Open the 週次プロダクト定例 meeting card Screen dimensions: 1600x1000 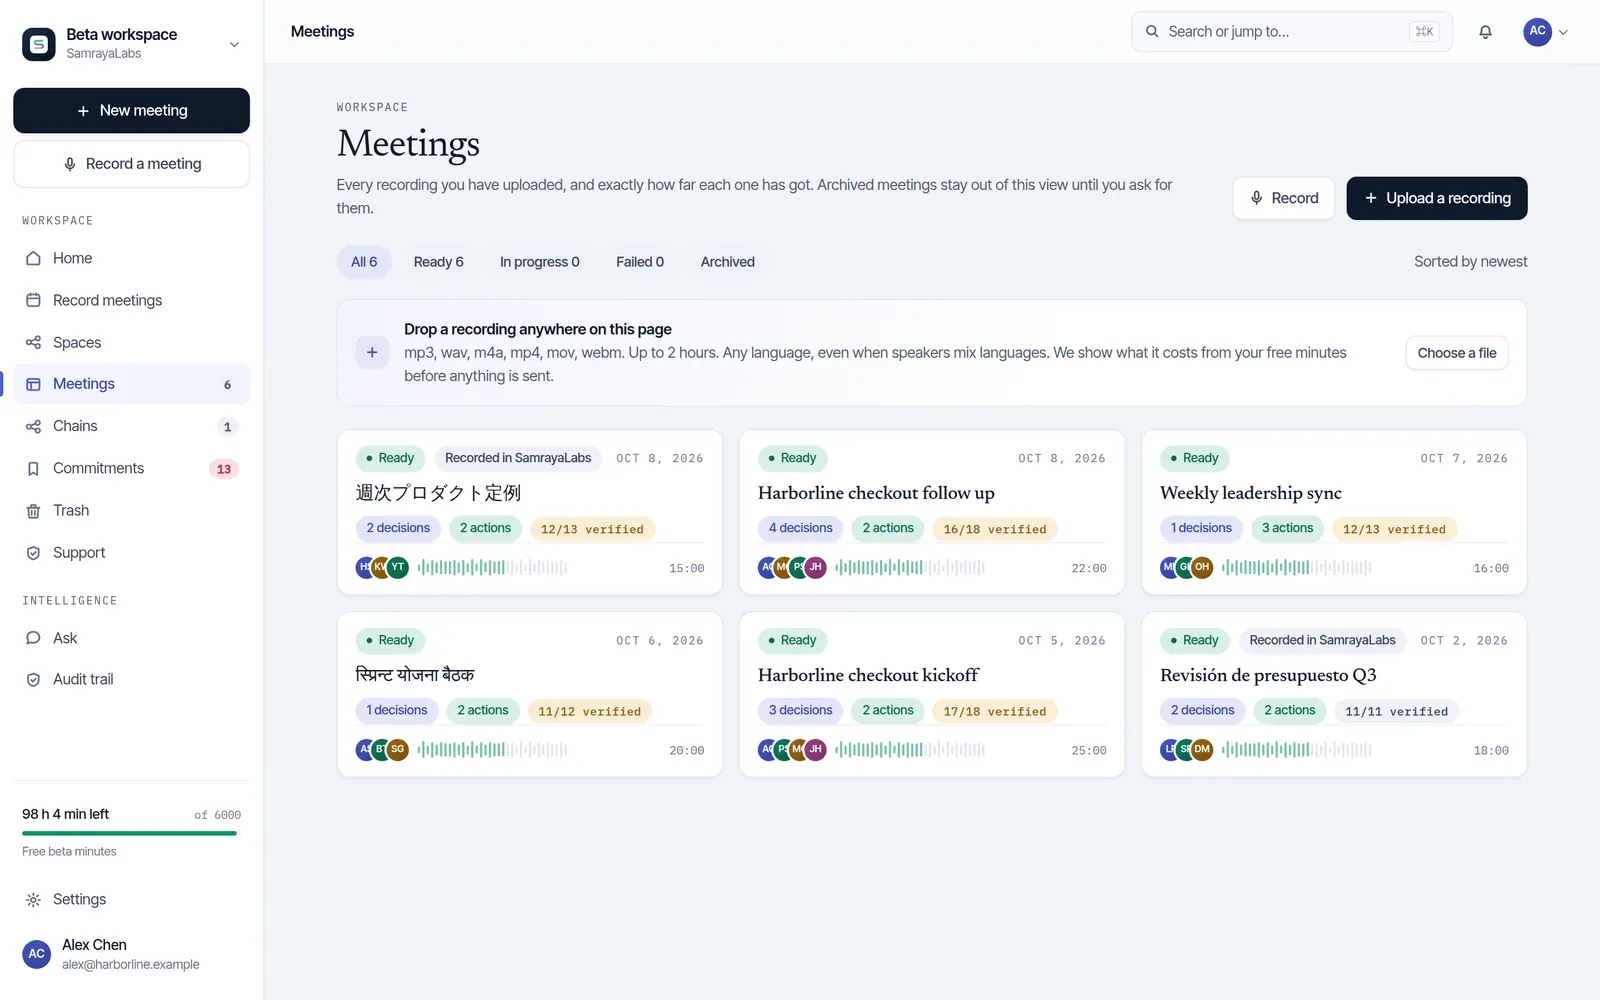(530, 512)
